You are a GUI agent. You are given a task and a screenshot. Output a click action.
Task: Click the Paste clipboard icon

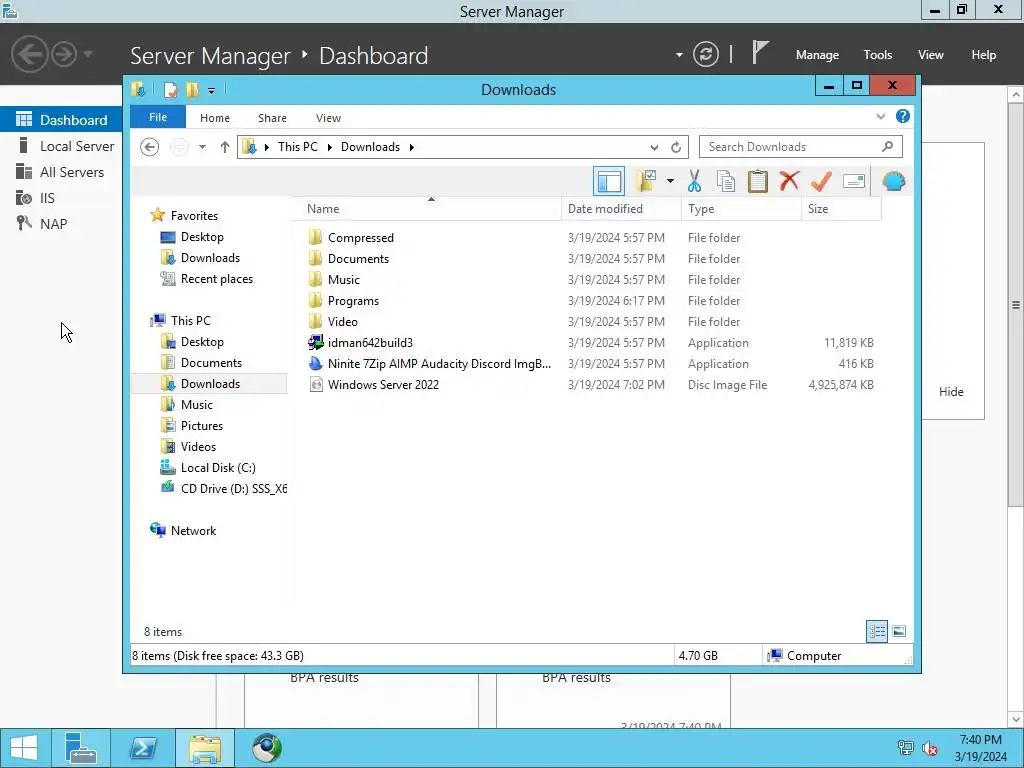[x=758, y=181]
